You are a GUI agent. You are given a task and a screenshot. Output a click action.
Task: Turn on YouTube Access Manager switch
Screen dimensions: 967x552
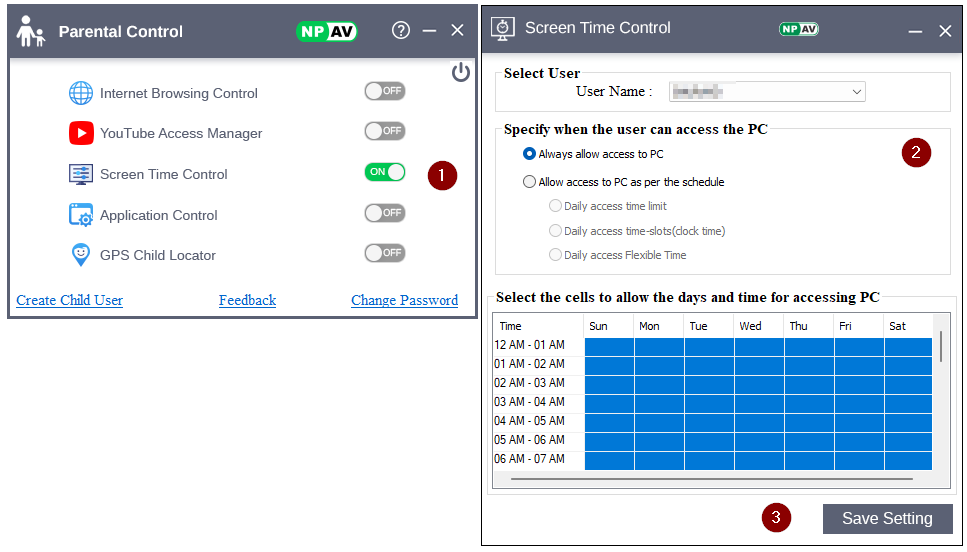click(x=385, y=131)
